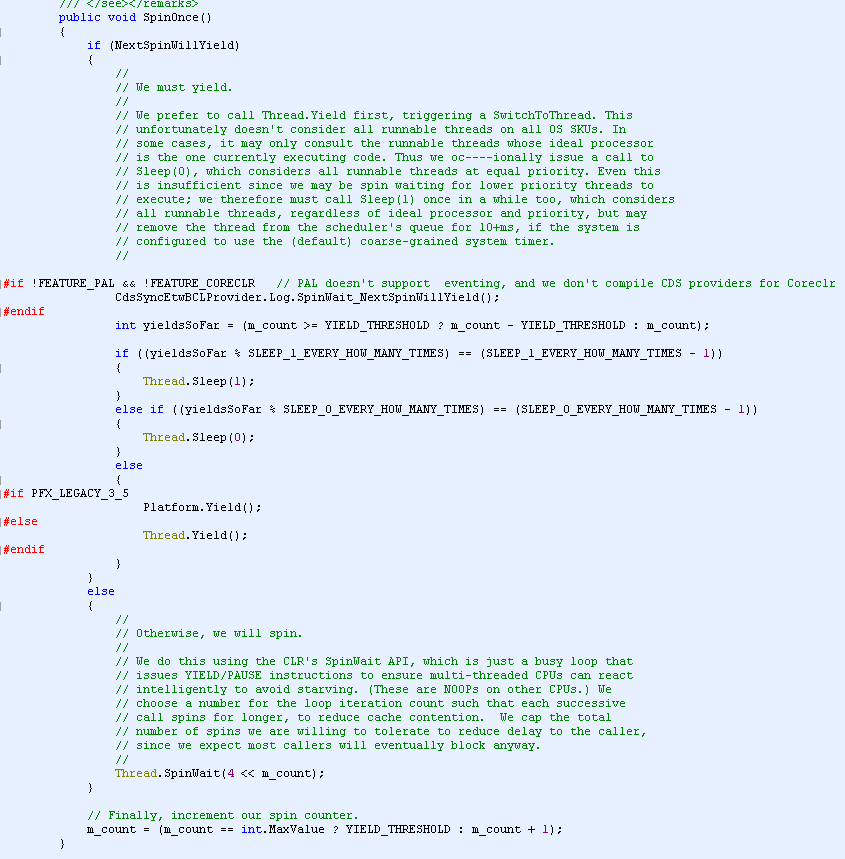The height and width of the screenshot is (859, 845).
Task: Click SLEEP_0_EVERY_HOW_MANY_TIMES in the else-if condition
Action: (380, 409)
